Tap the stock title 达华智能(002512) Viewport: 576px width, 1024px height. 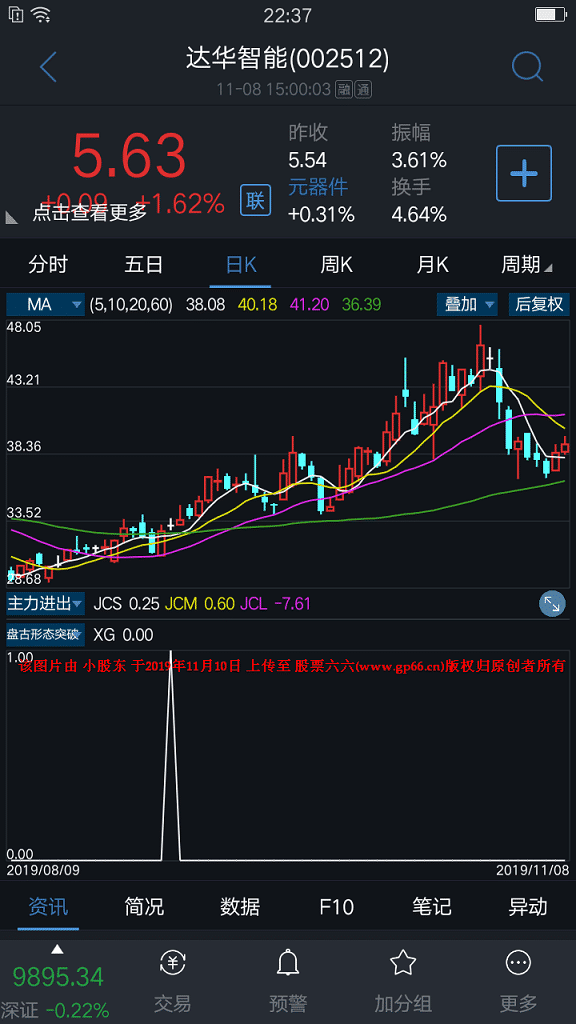288,59
